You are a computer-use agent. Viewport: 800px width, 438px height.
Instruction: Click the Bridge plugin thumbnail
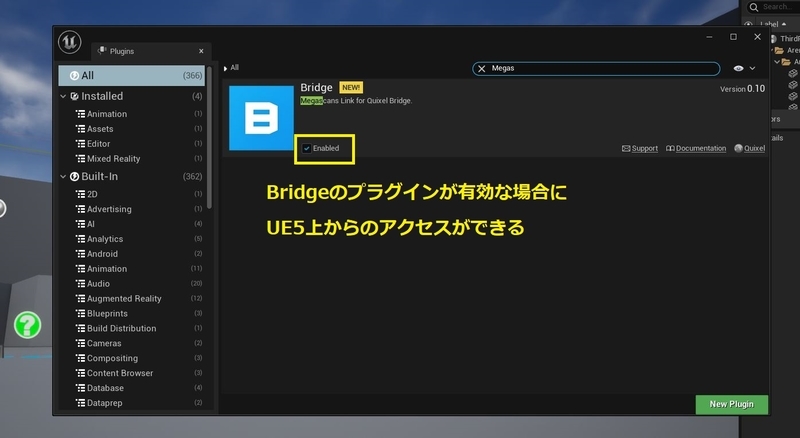261,118
